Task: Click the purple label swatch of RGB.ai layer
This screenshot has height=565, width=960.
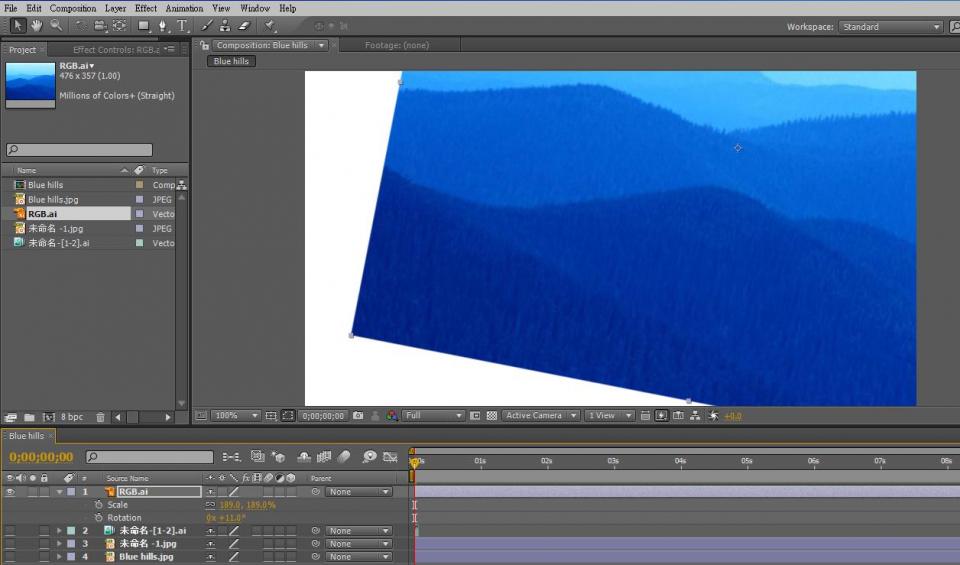Action: pyautogui.click(x=71, y=492)
